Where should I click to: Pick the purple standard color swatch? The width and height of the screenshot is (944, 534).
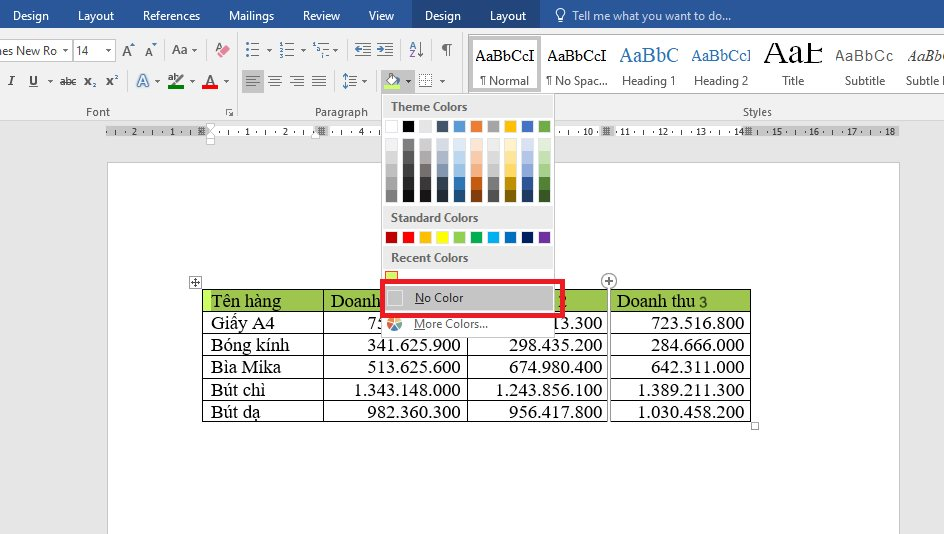pyautogui.click(x=544, y=237)
